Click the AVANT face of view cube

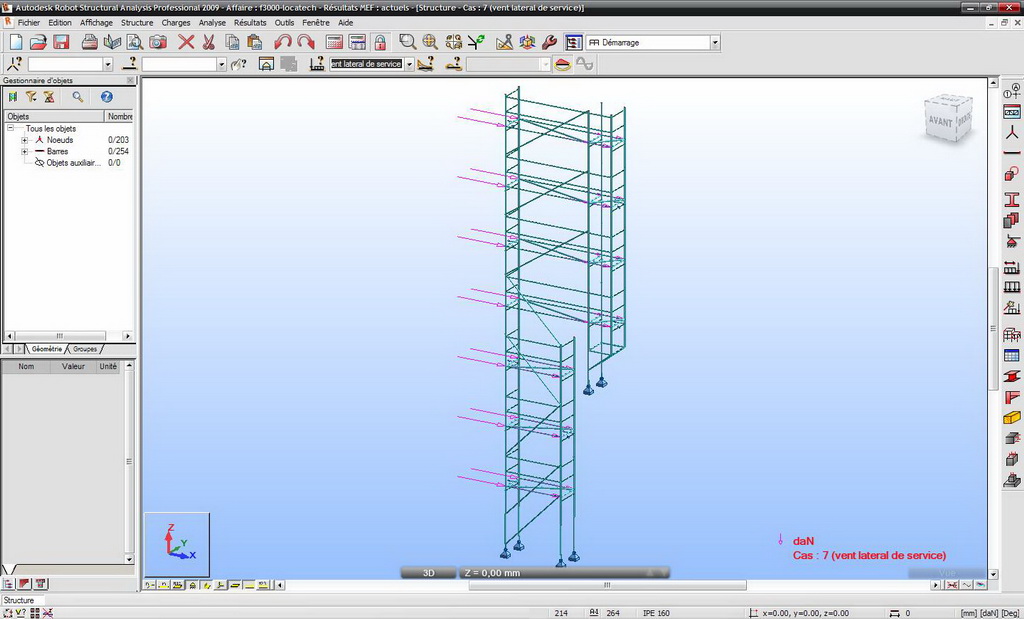coord(940,121)
